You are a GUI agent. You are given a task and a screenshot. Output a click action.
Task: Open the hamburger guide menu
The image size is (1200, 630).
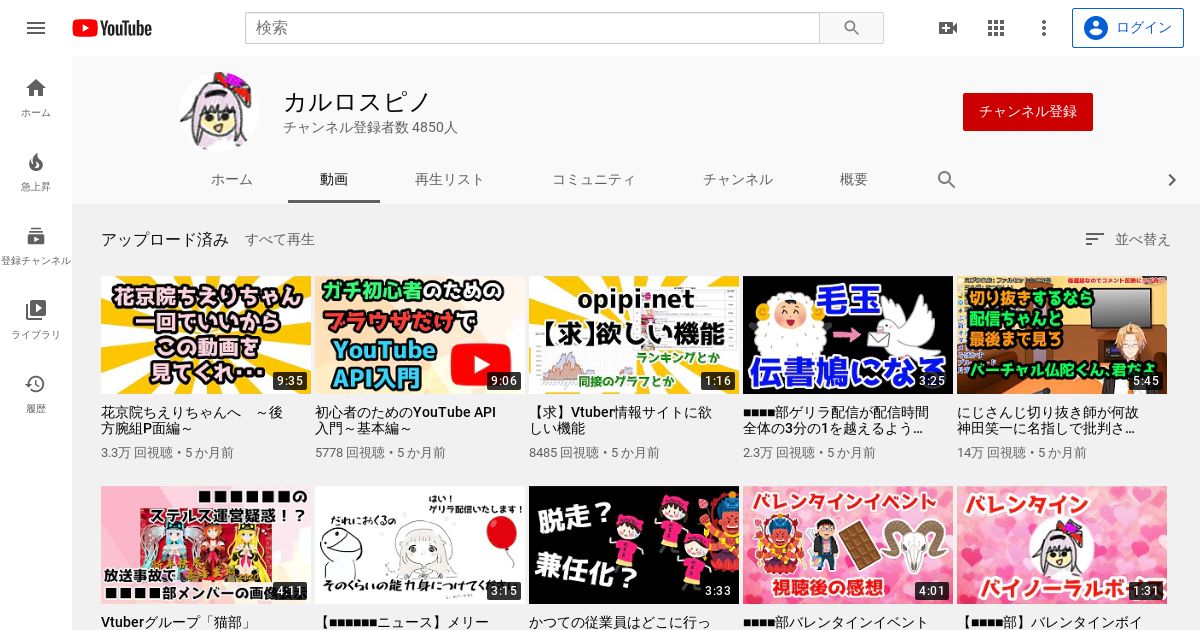(x=36, y=28)
